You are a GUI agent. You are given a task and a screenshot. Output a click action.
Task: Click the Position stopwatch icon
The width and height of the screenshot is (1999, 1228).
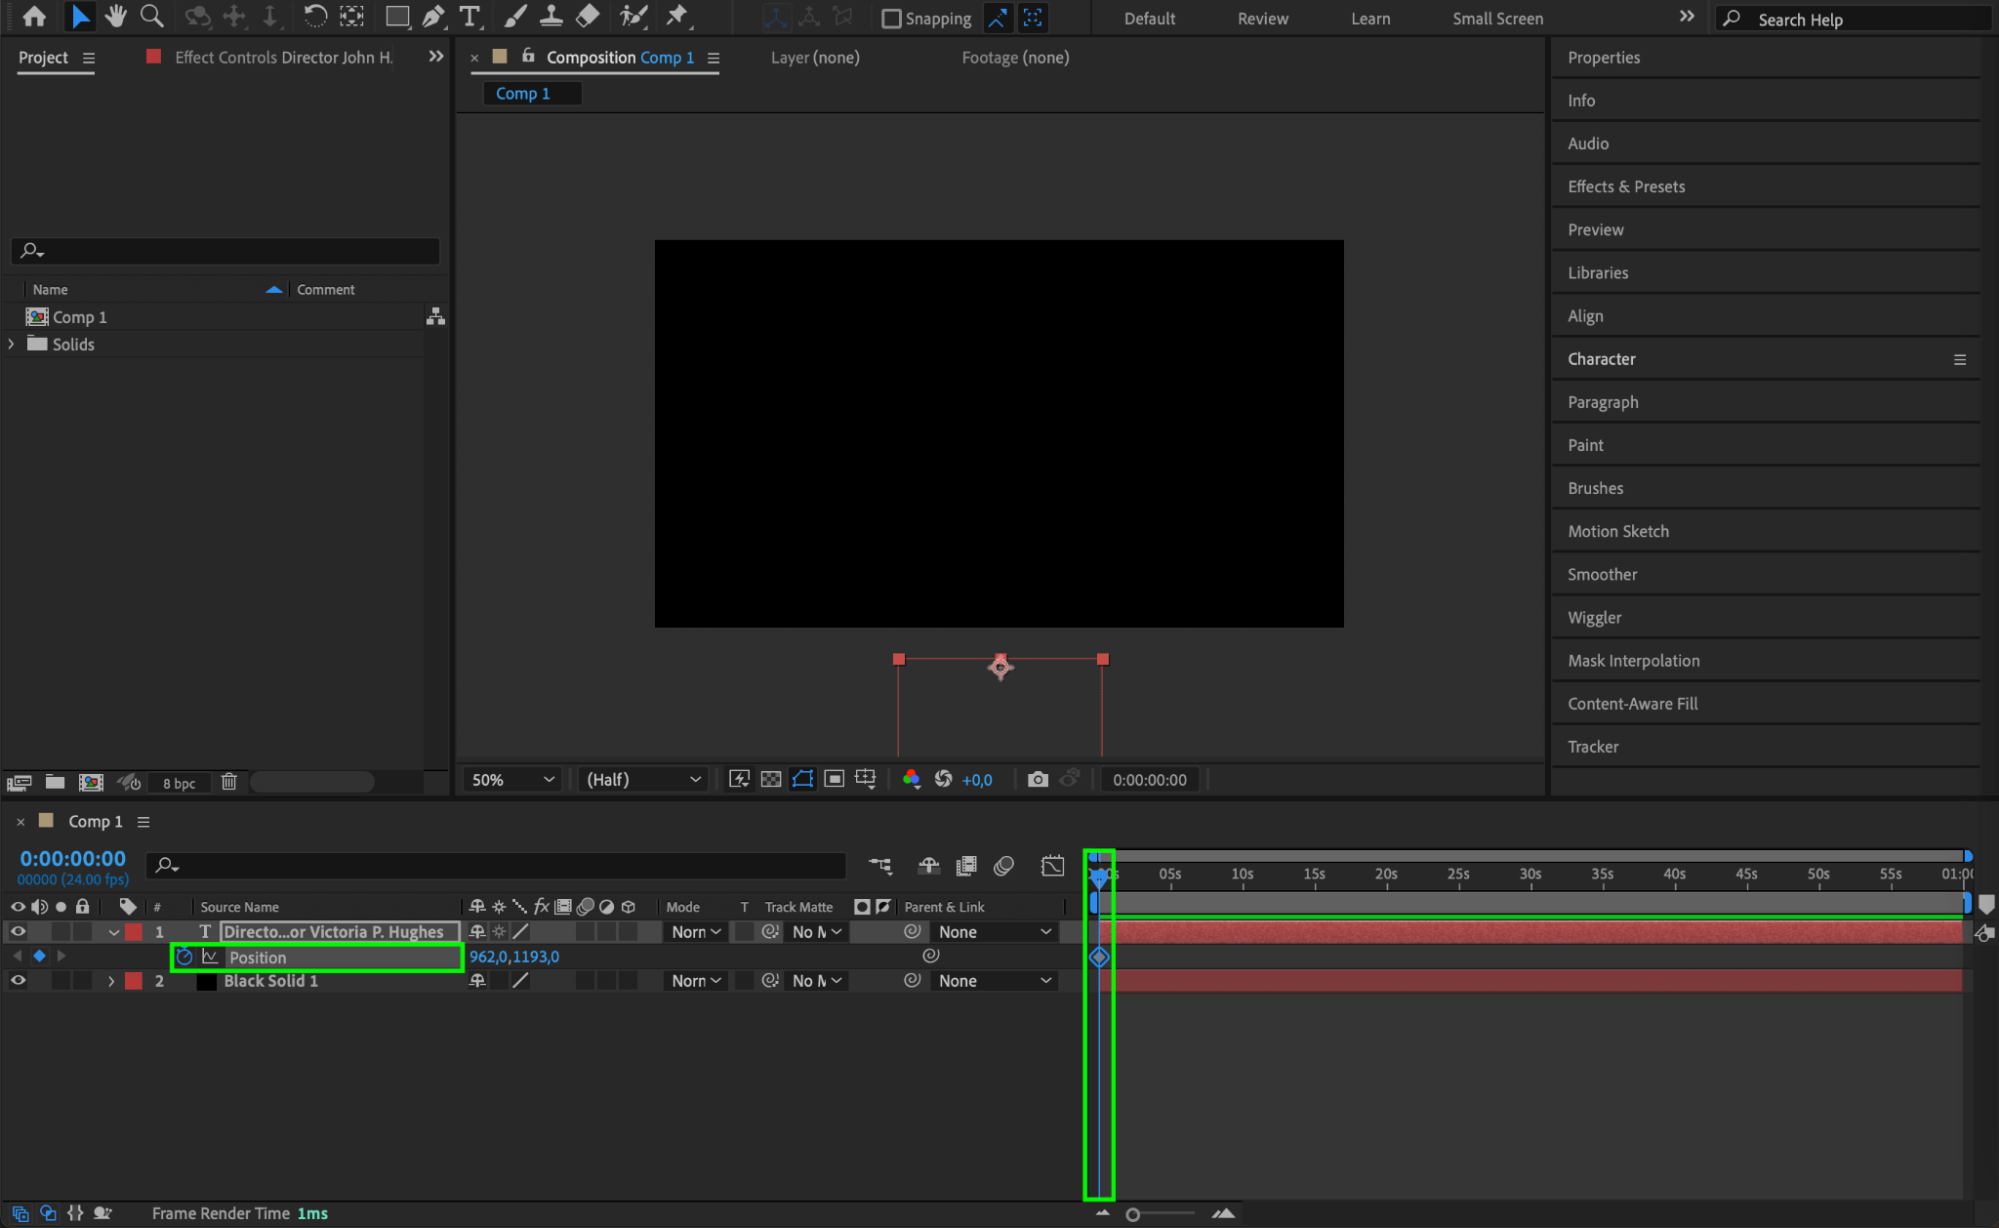tap(184, 957)
